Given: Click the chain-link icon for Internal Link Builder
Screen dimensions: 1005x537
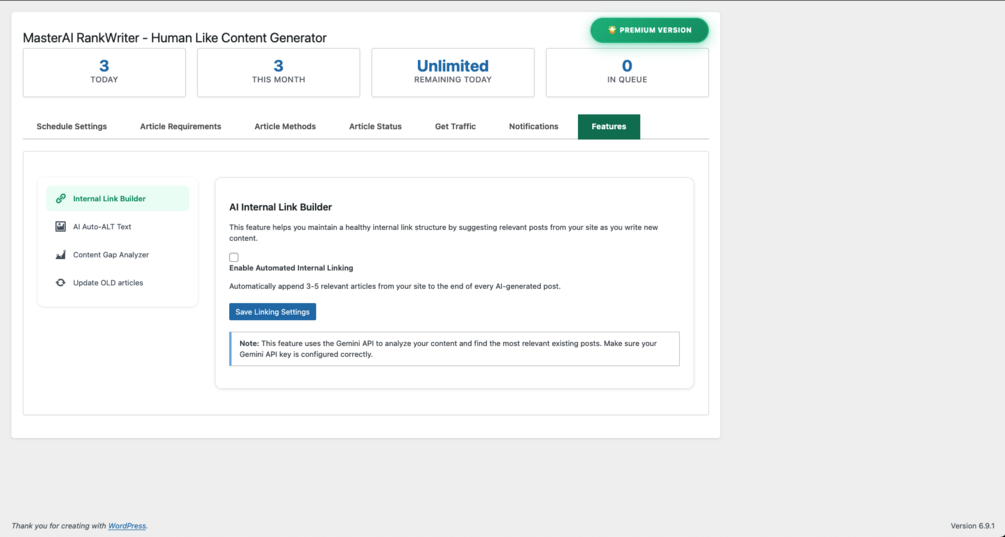Looking at the screenshot, I should coord(61,199).
